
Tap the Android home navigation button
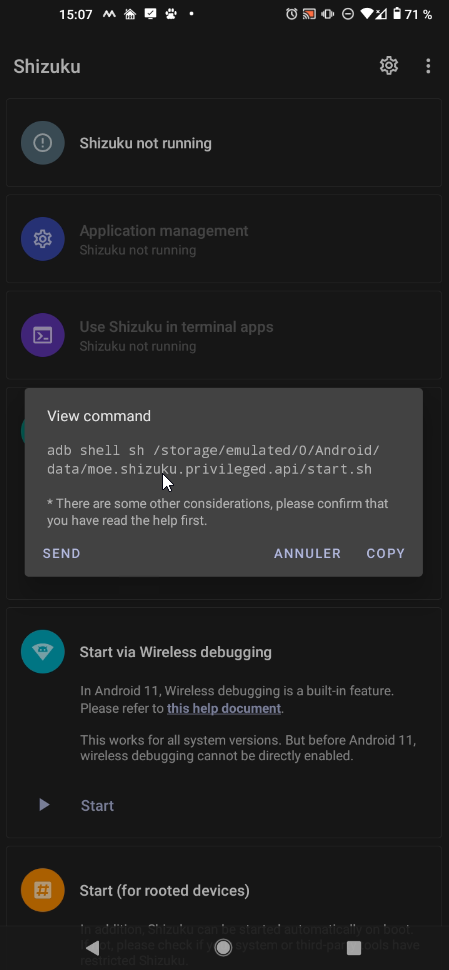pyautogui.click(x=224, y=947)
